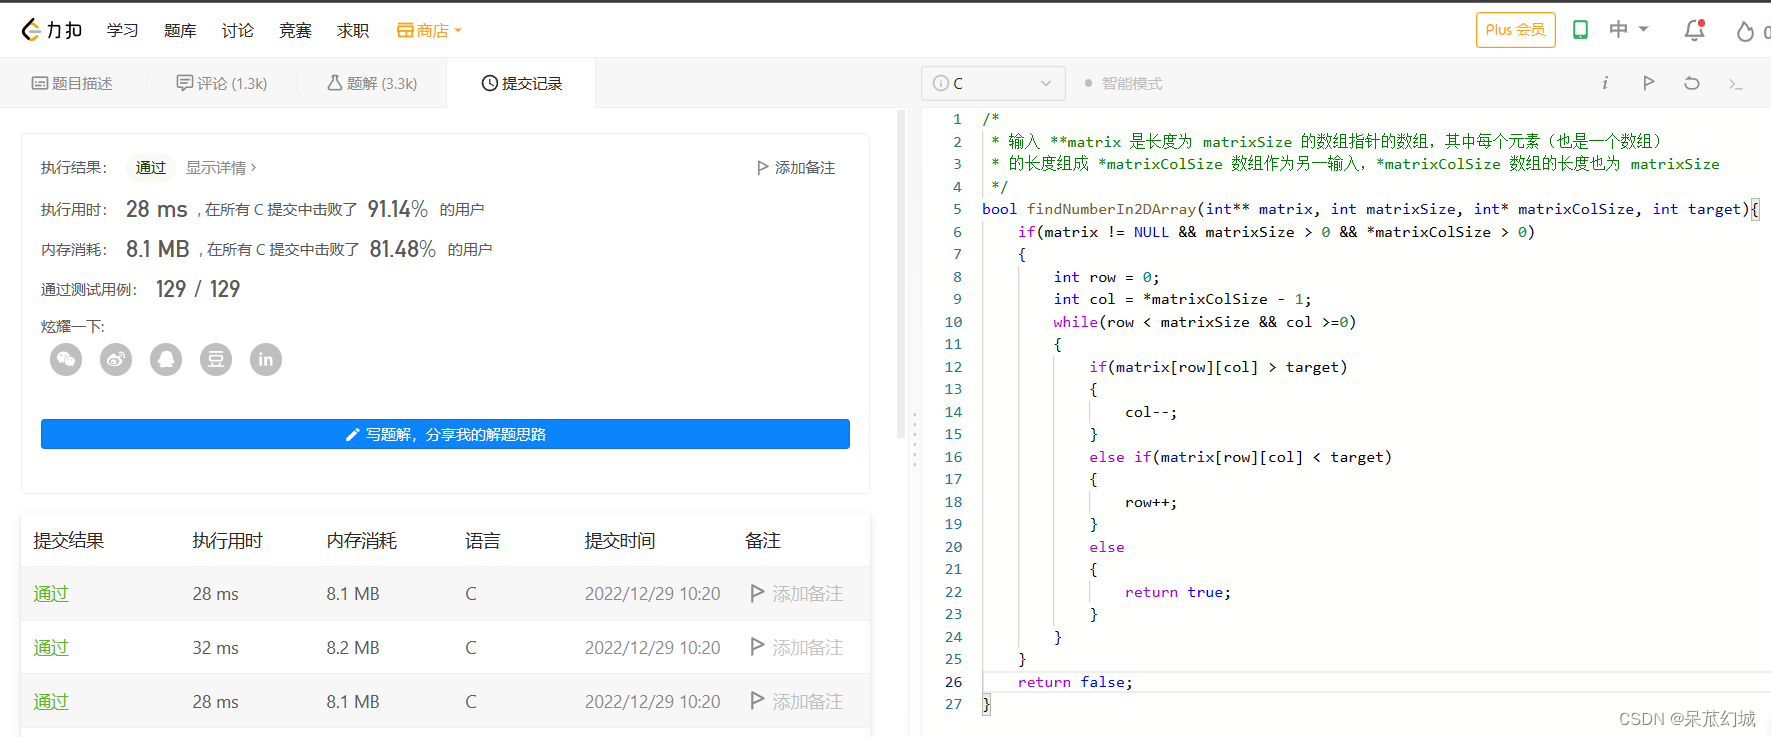Expand the 商店 store dropdown
The image size is (1771, 737).
pyautogui.click(x=430, y=31)
